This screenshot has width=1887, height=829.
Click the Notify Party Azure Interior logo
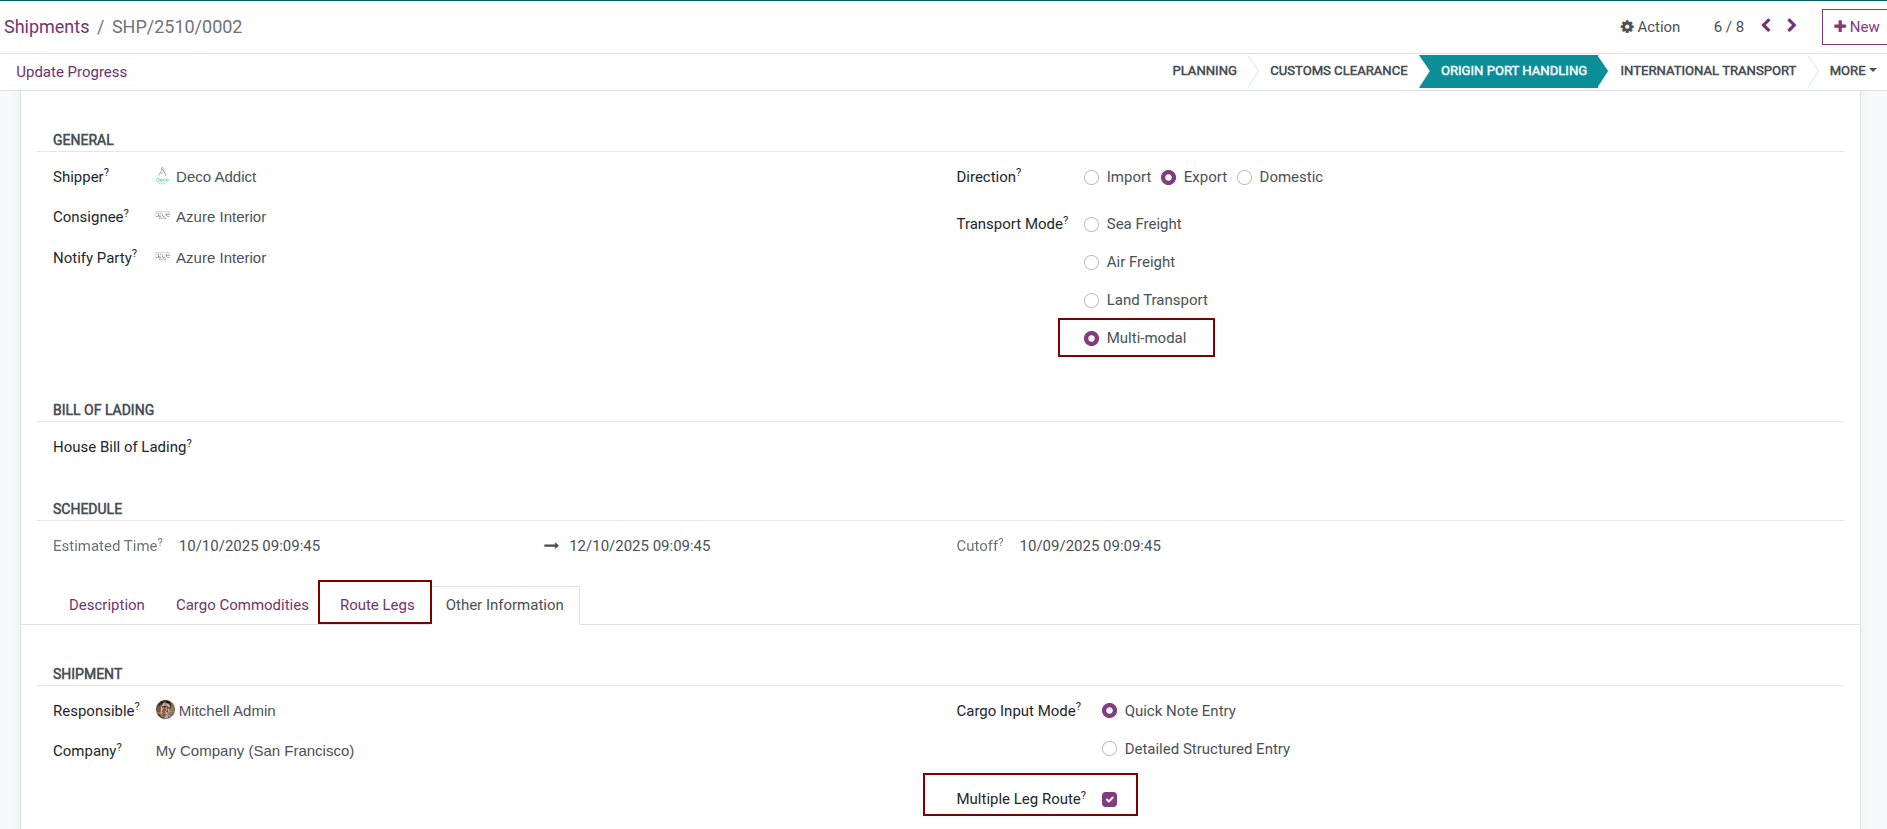(x=162, y=258)
